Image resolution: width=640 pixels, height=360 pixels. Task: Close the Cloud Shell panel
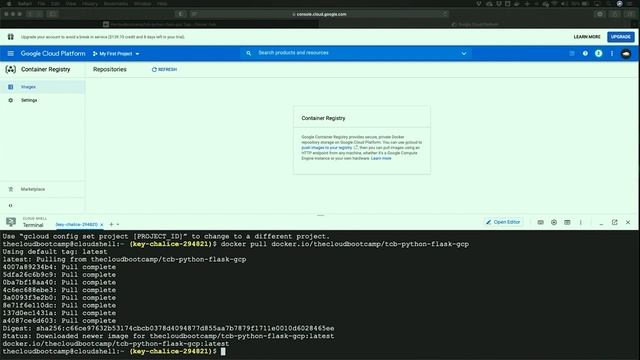628,222
